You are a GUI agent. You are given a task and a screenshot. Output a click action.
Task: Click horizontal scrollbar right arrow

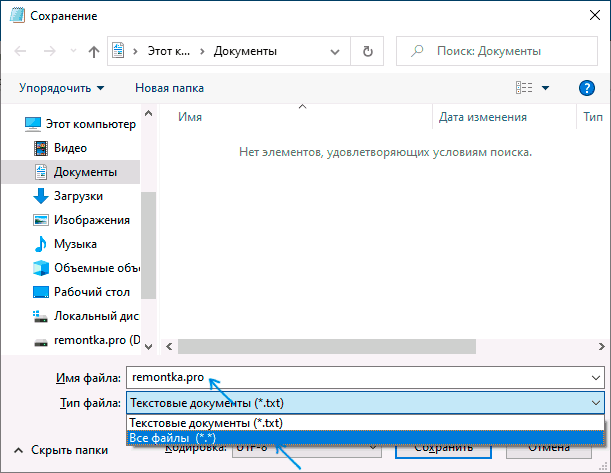pyautogui.click(x=602, y=346)
